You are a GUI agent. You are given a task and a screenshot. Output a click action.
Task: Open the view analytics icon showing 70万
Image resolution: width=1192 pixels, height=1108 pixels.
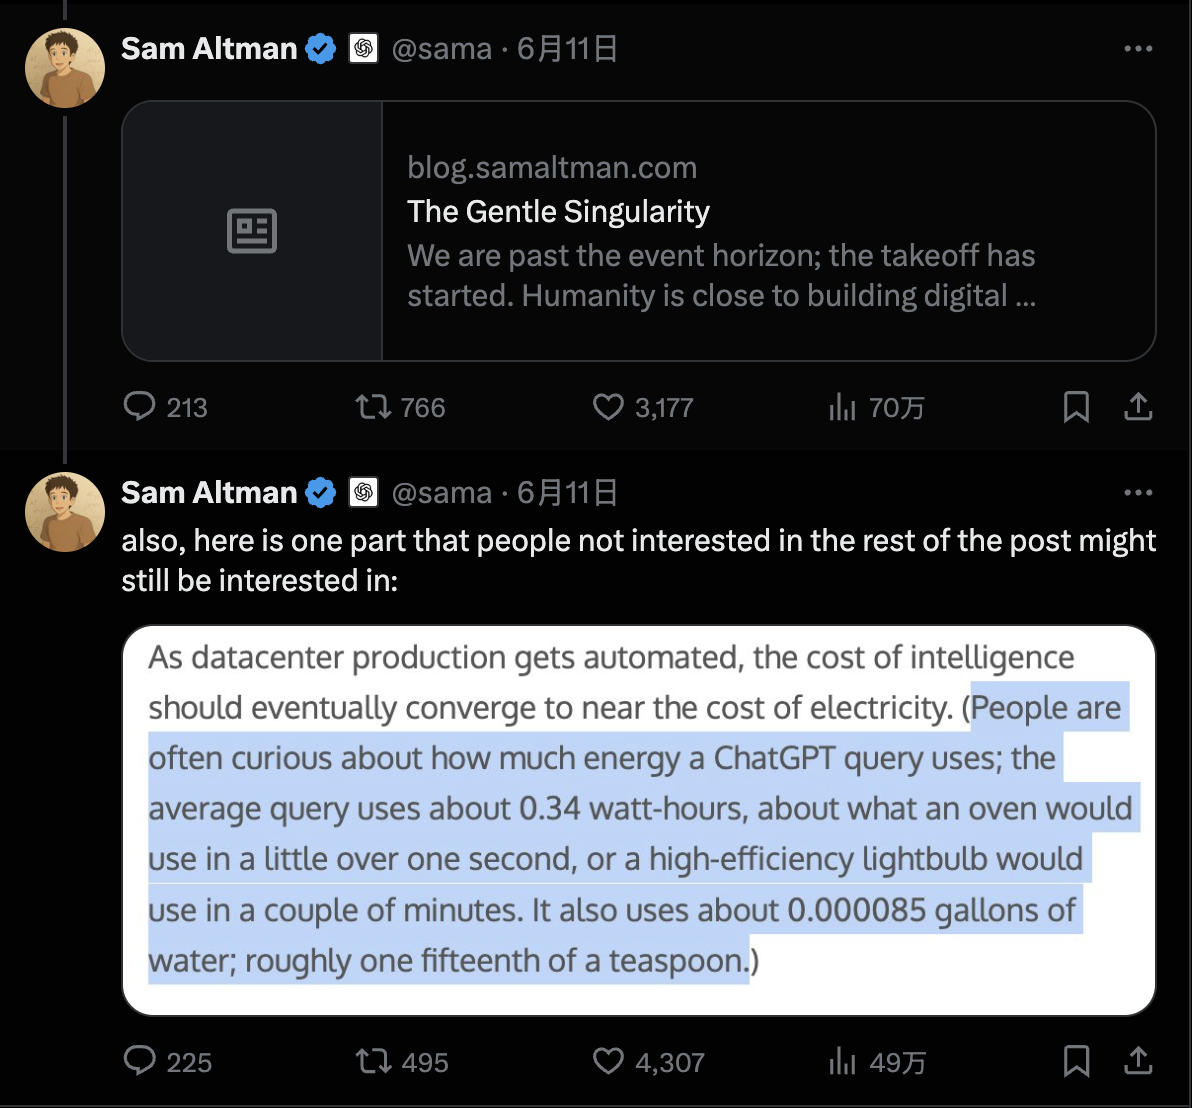pos(842,407)
